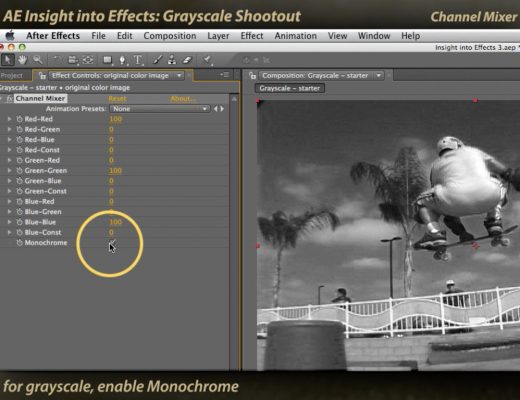Screen dimensions: 520x400
Task: Enable the Green-Const stopwatch
Action: [x=19, y=191]
